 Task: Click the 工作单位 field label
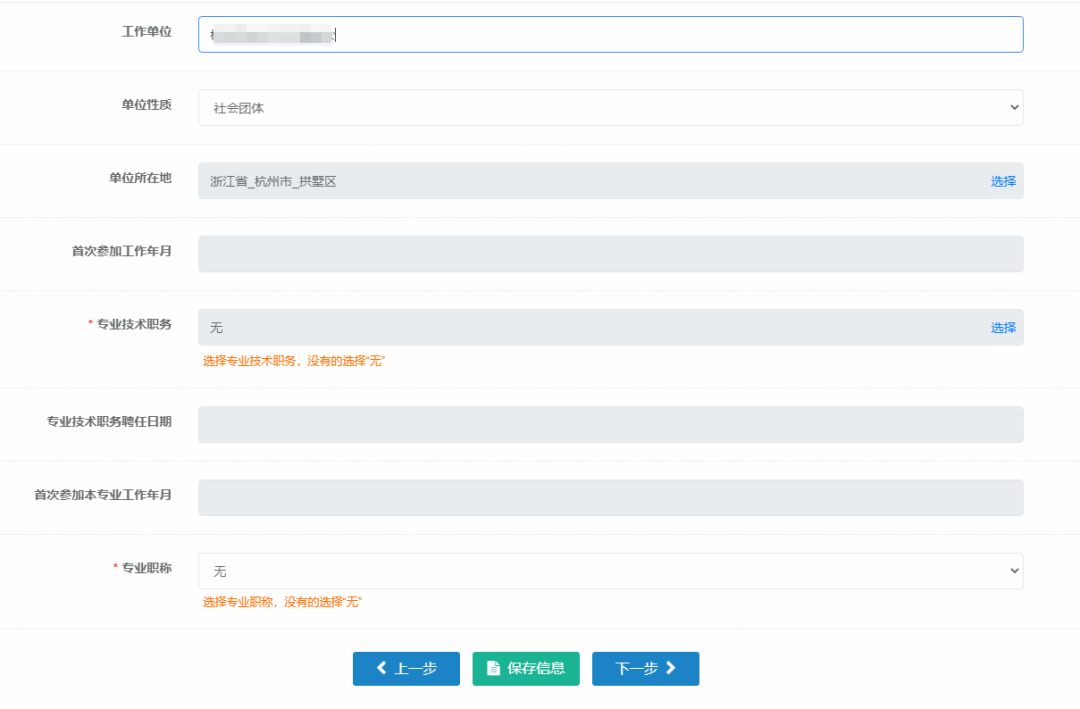[146, 32]
